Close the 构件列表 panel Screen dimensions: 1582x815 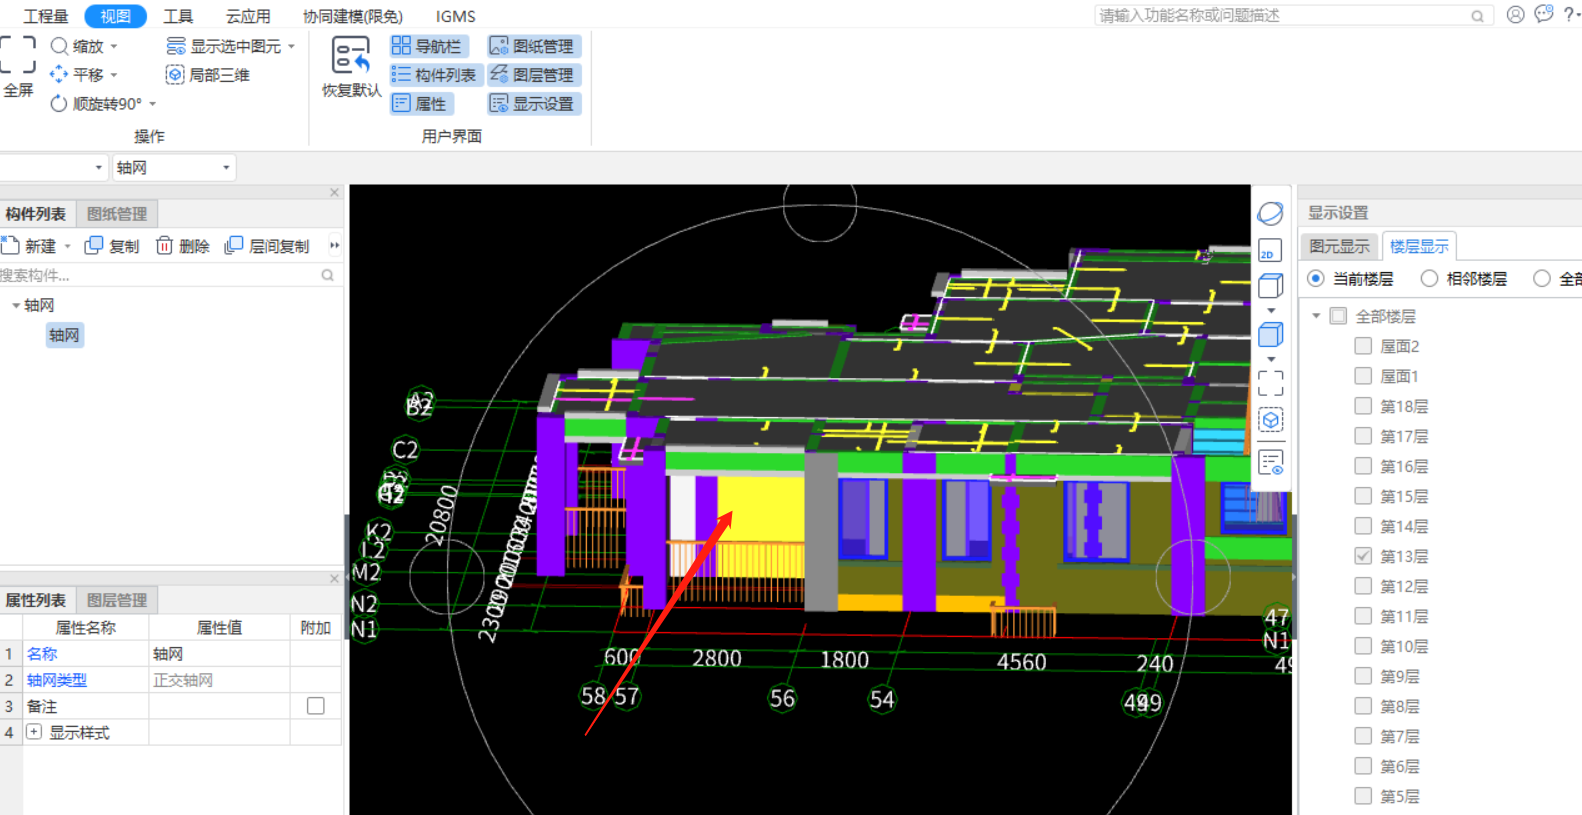point(334,192)
